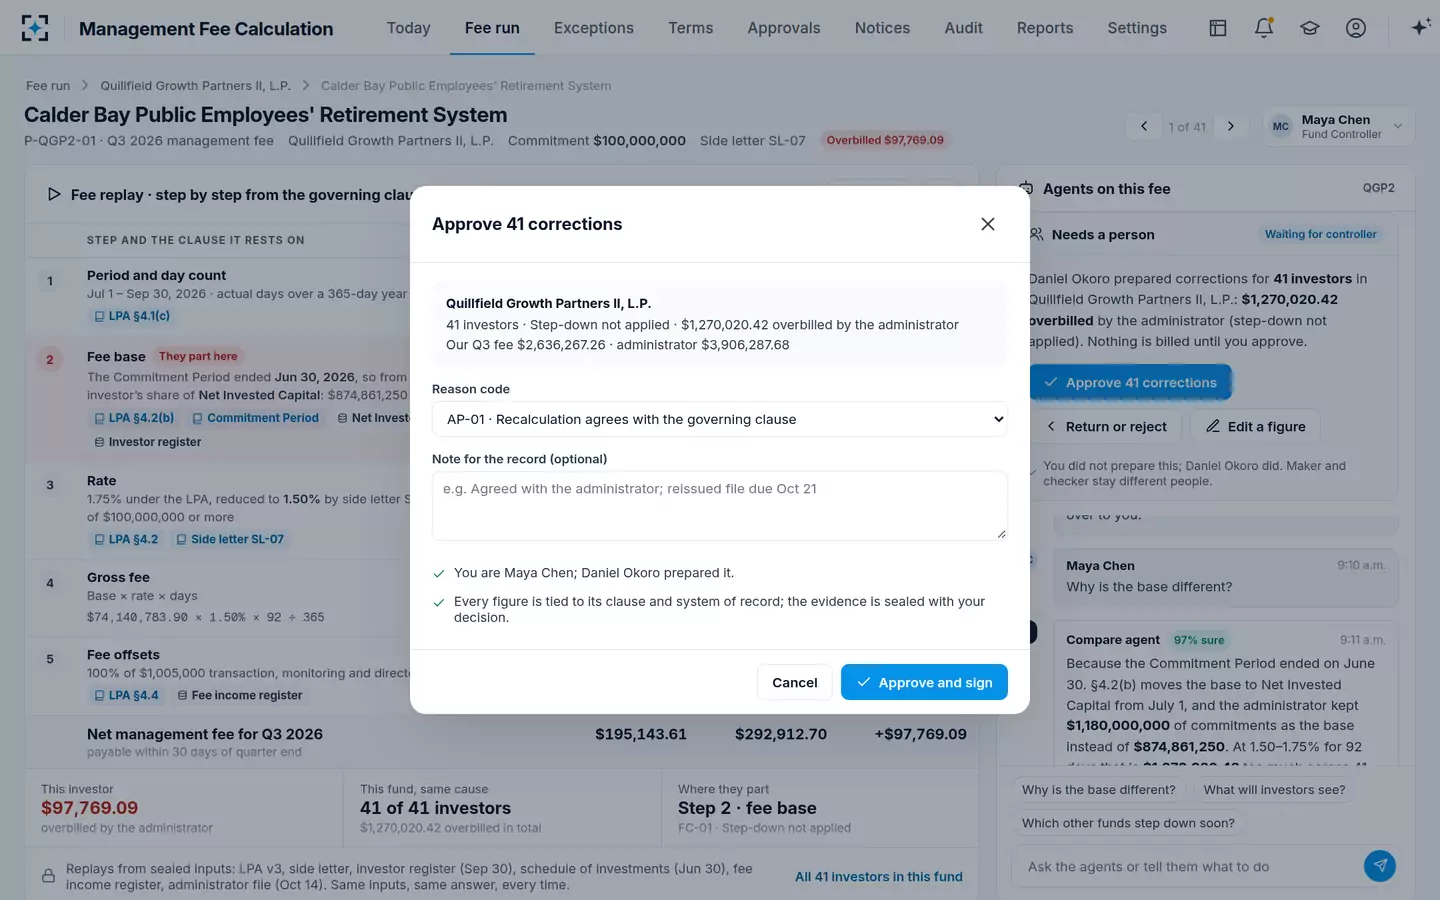This screenshot has height=900, width=1440.
Task: Open LPA §4.2 clause reference
Action: pyautogui.click(x=126, y=539)
